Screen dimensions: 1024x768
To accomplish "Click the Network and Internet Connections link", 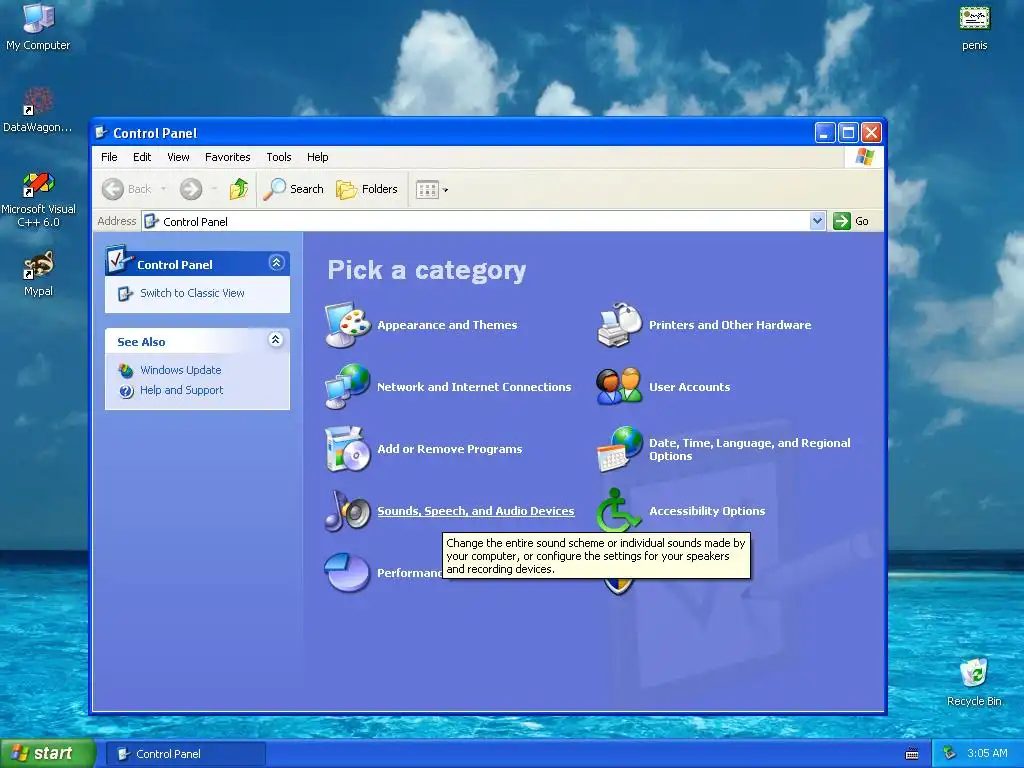I will coord(474,387).
